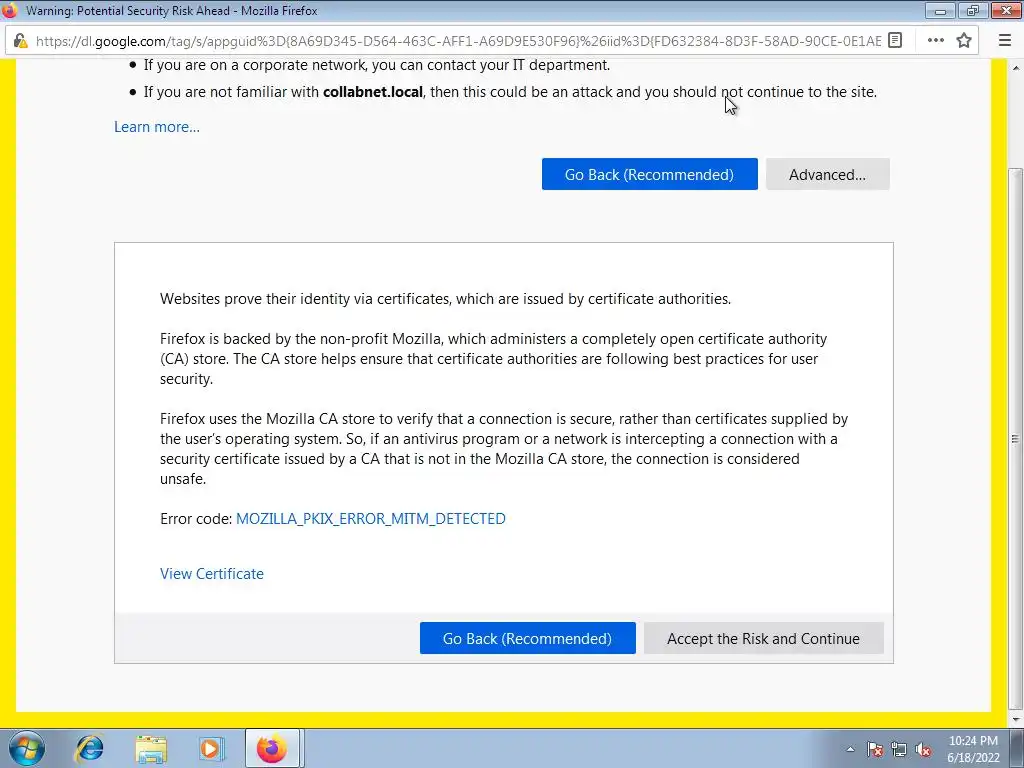Show hidden tray icons arrow
The height and width of the screenshot is (768, 1024).
(850, 750)
